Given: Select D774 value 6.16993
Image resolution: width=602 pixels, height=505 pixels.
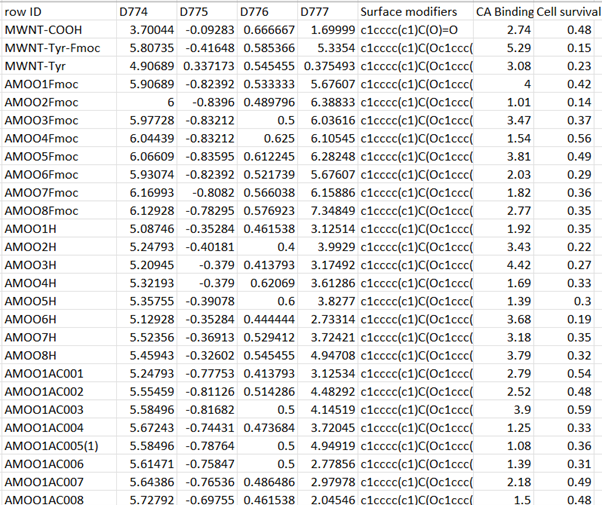Looking at the screenshot, I should tap(147, 192).
